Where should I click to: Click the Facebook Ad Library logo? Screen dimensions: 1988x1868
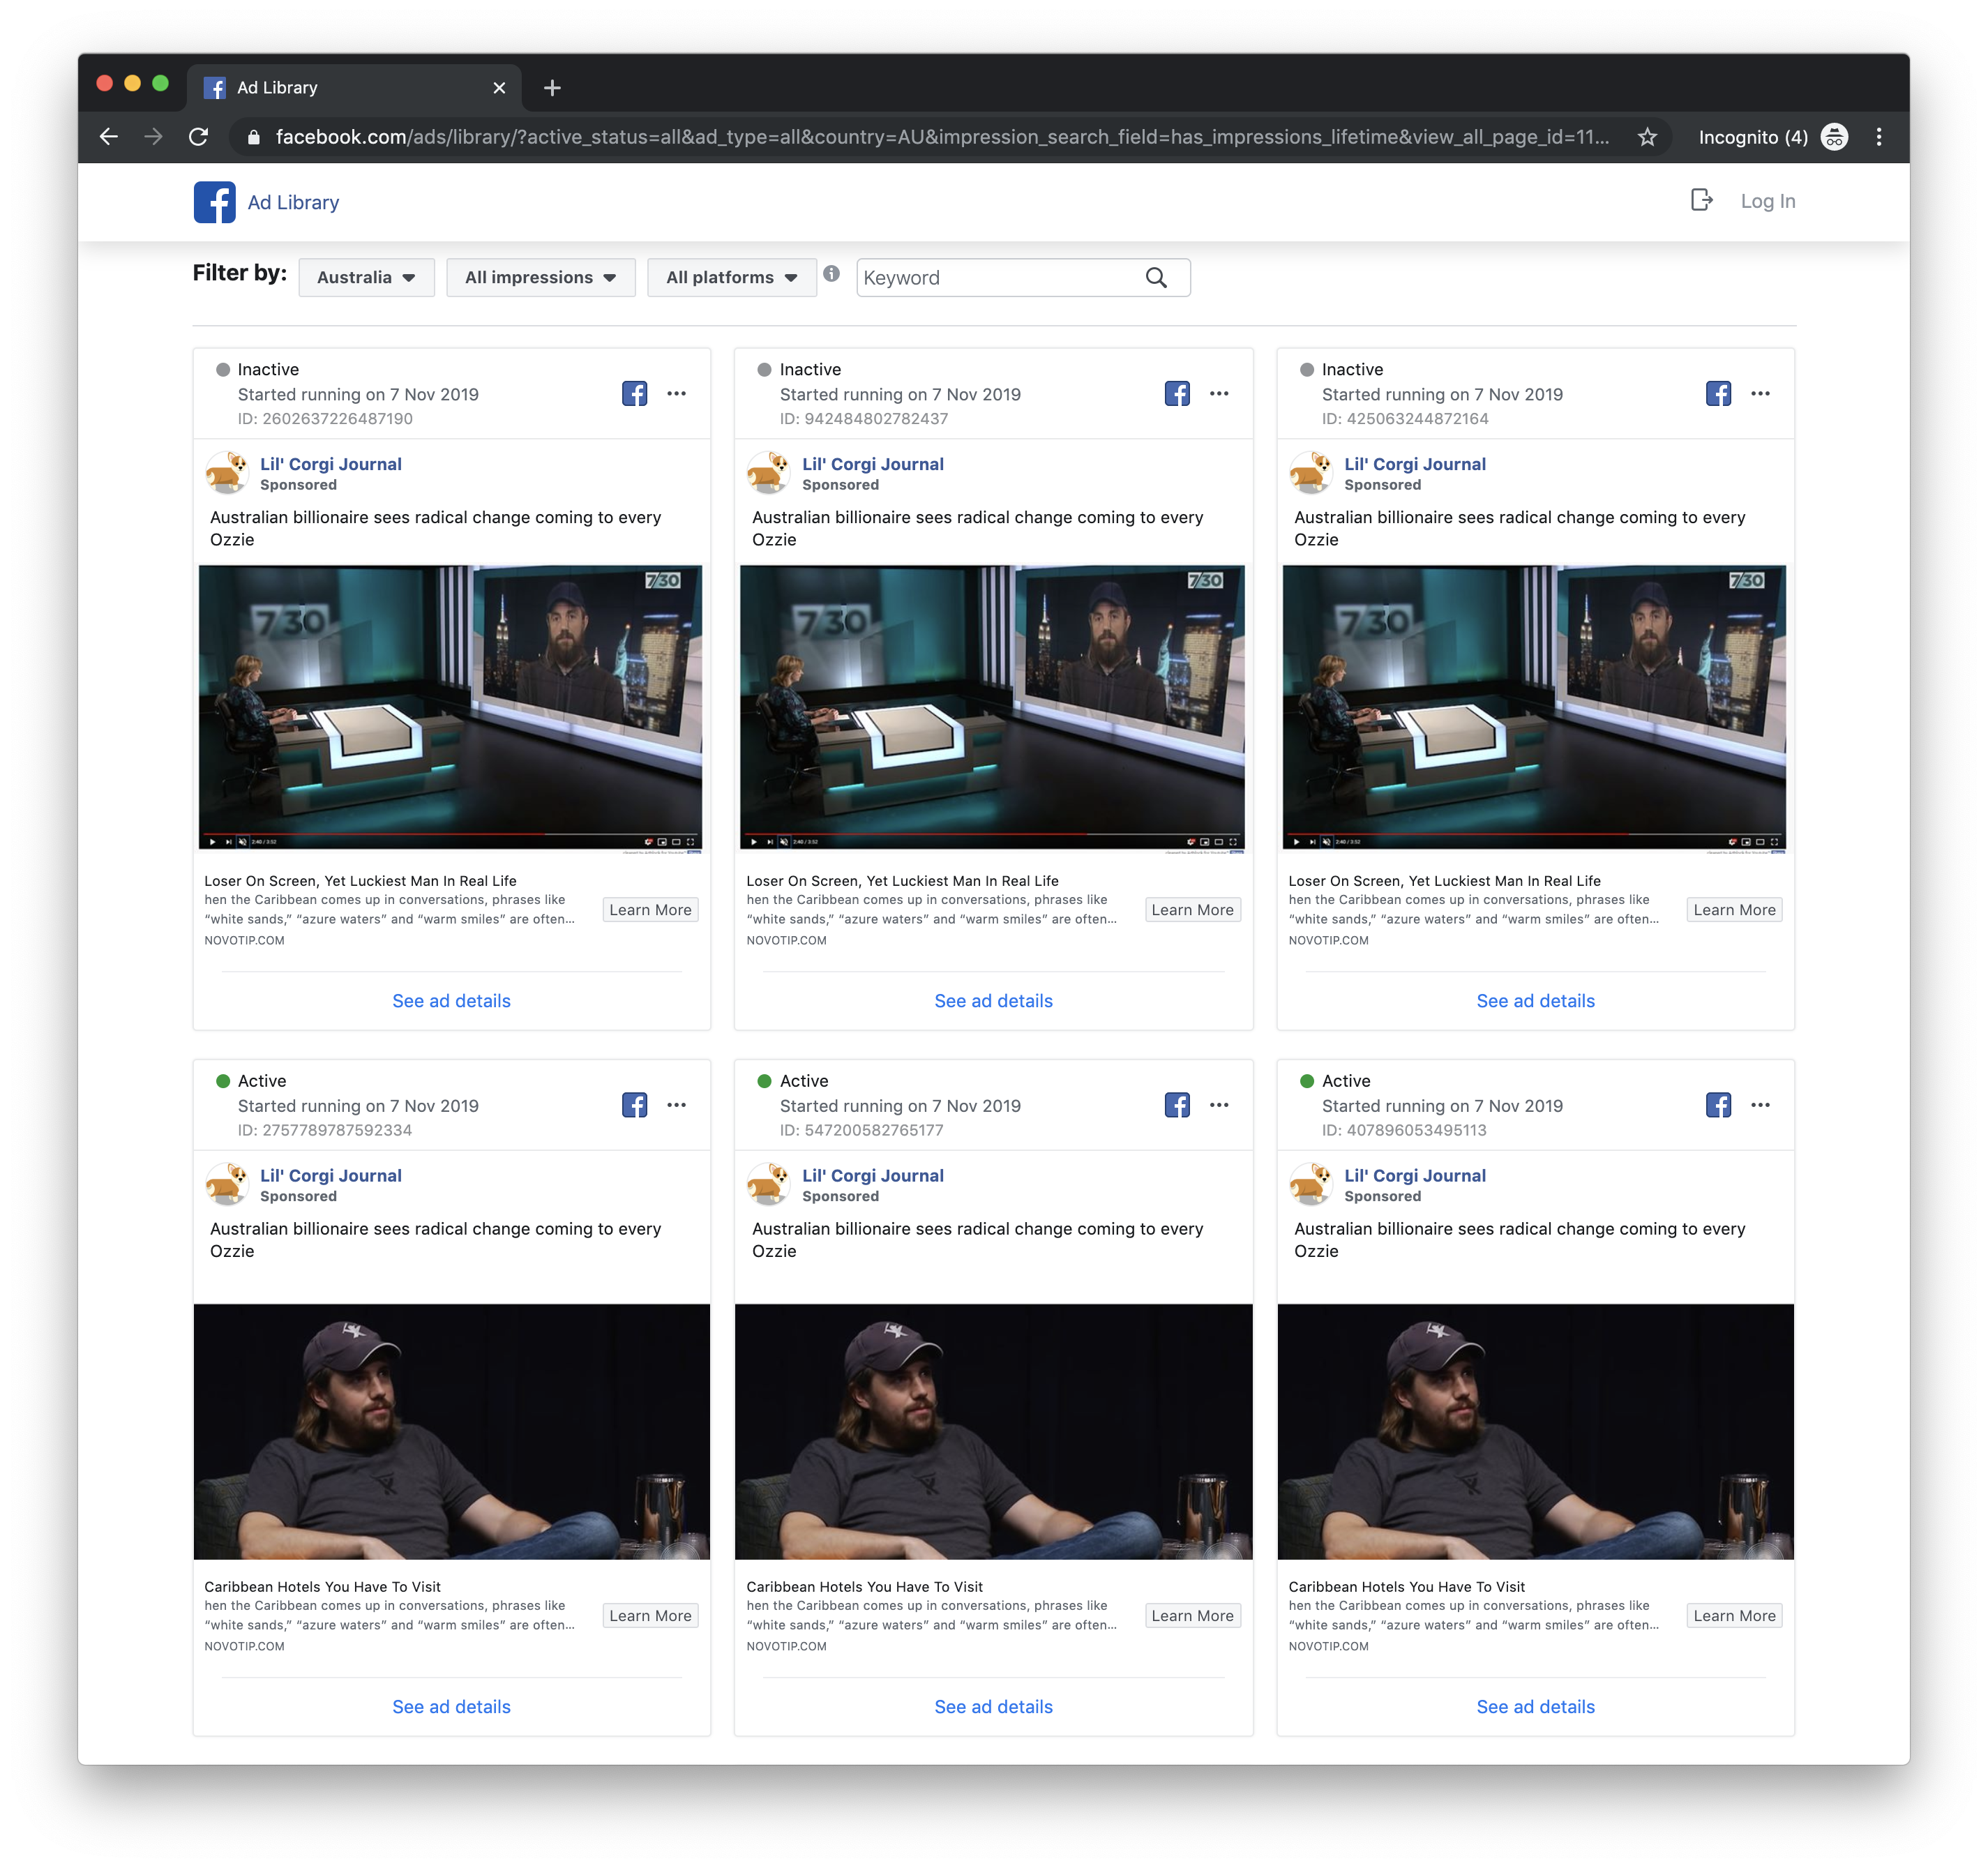point(214,201)
